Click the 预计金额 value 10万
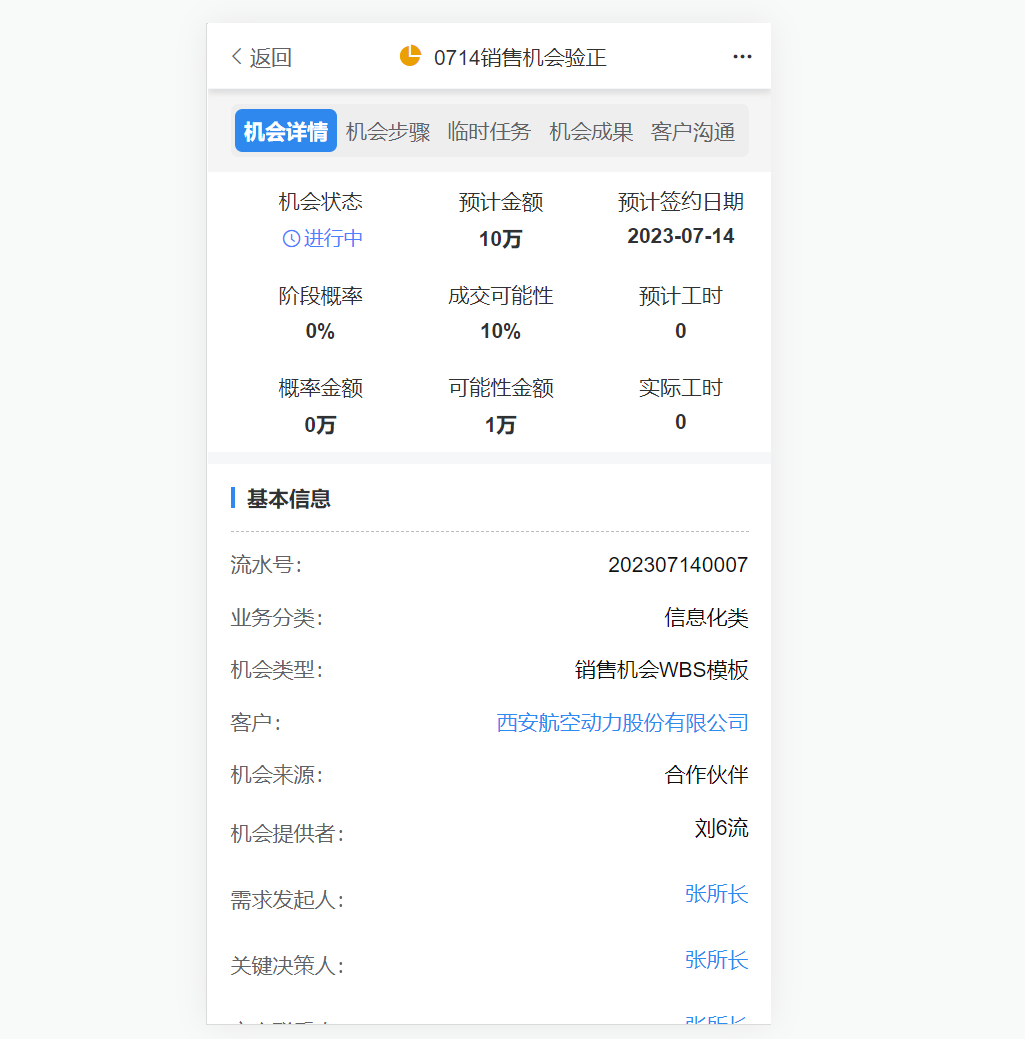 (x=500, y=239)
